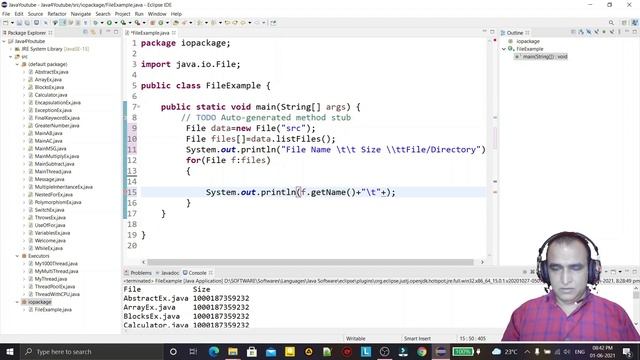
Task: Click Collapse All icon in Package Explorer
Action: coord(85,32)
